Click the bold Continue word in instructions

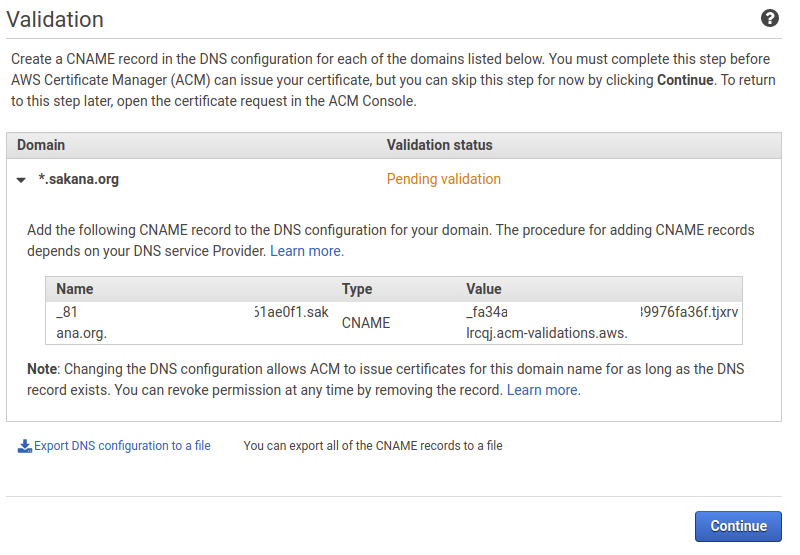pyautogui.click(x=685, y=80)
